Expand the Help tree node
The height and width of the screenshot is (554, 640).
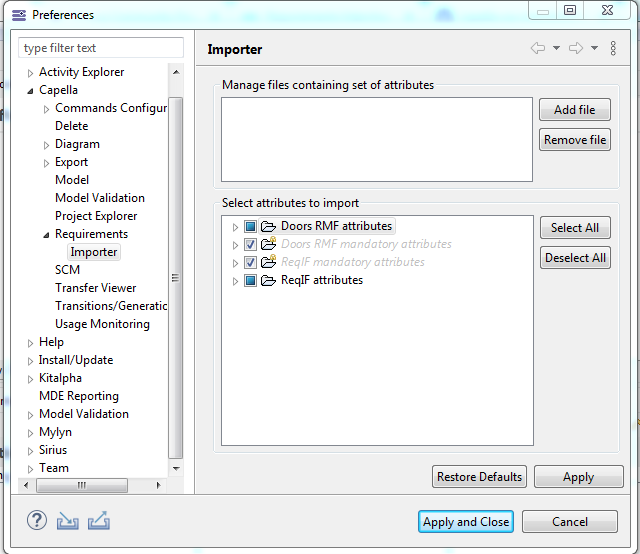click(x=30, y=343)
